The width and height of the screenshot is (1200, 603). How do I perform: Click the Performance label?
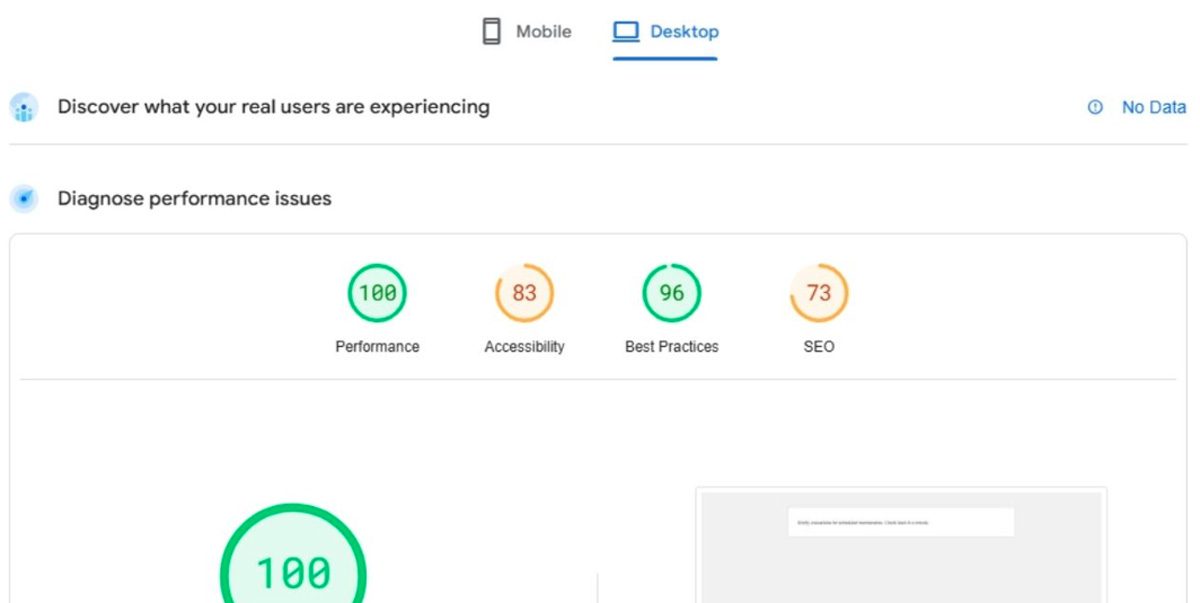(377, 347)
